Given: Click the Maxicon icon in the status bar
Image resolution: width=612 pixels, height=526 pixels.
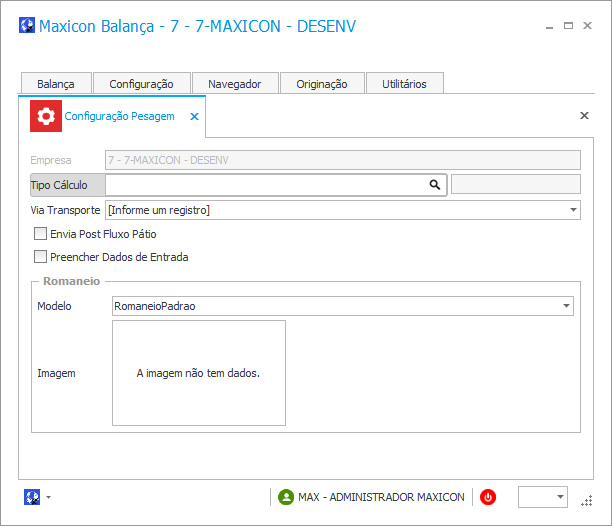Looking at the screenshot, I should (32, 497).
